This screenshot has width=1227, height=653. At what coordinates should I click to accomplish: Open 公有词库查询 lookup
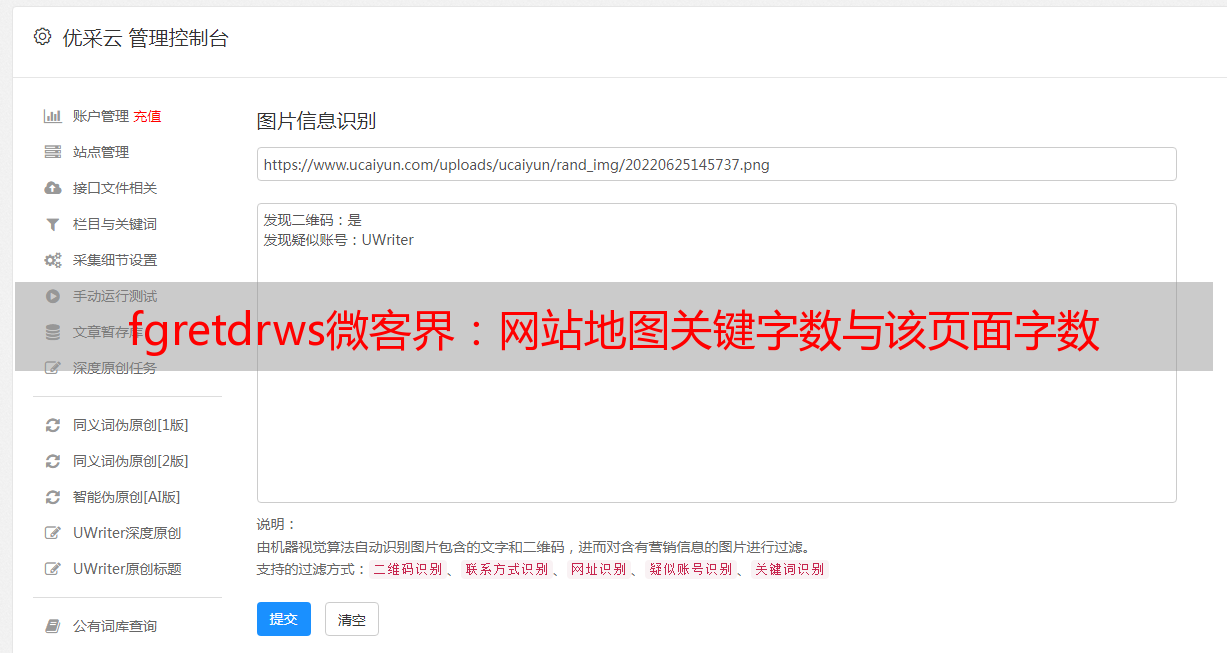tap(115, 626)
